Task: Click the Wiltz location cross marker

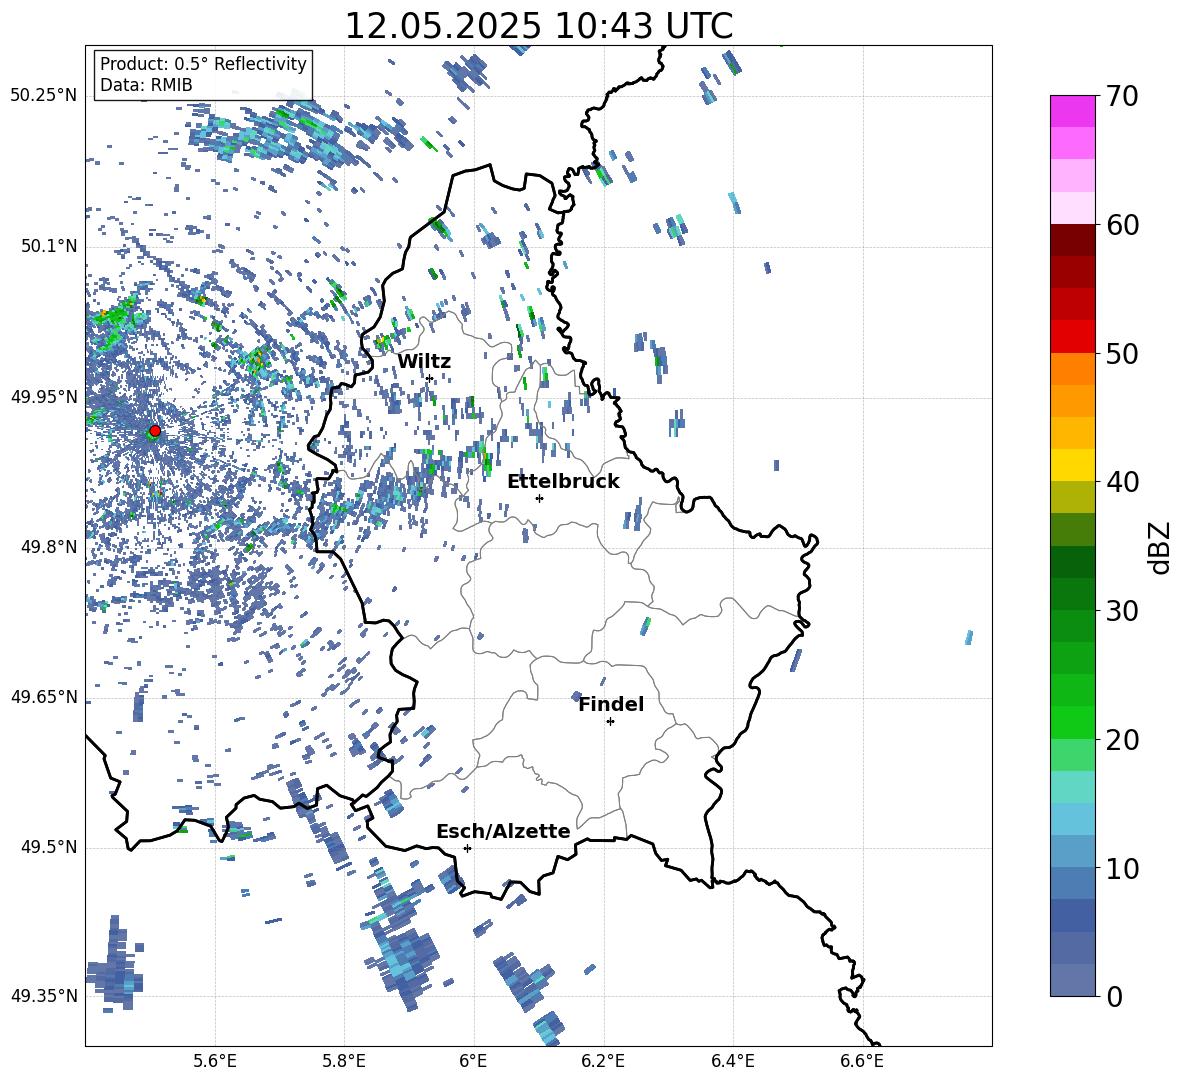Action: point(430,378)
